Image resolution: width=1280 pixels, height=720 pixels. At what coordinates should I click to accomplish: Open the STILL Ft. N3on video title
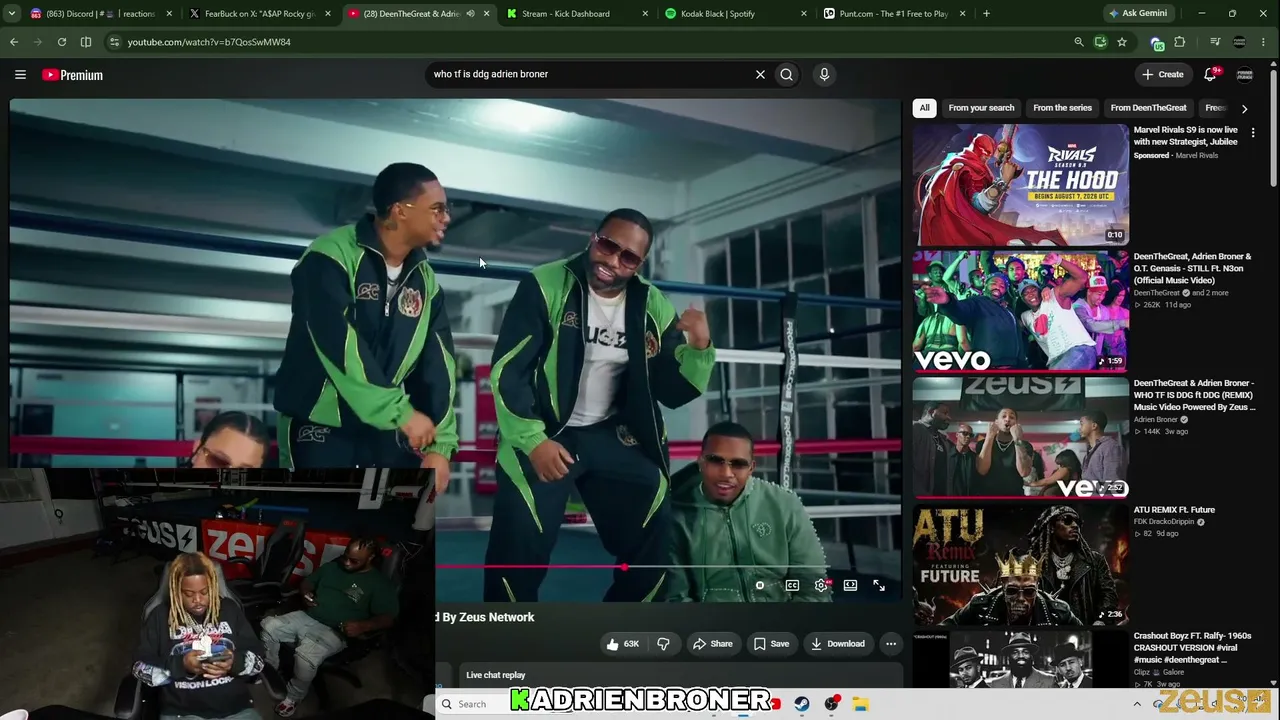[1193, 269]
